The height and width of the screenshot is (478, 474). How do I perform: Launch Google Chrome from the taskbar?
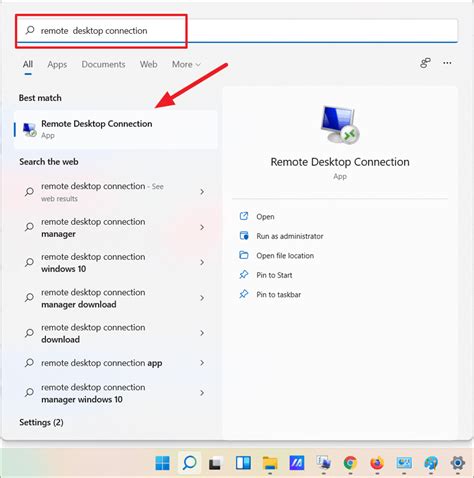tap(350, 463)
